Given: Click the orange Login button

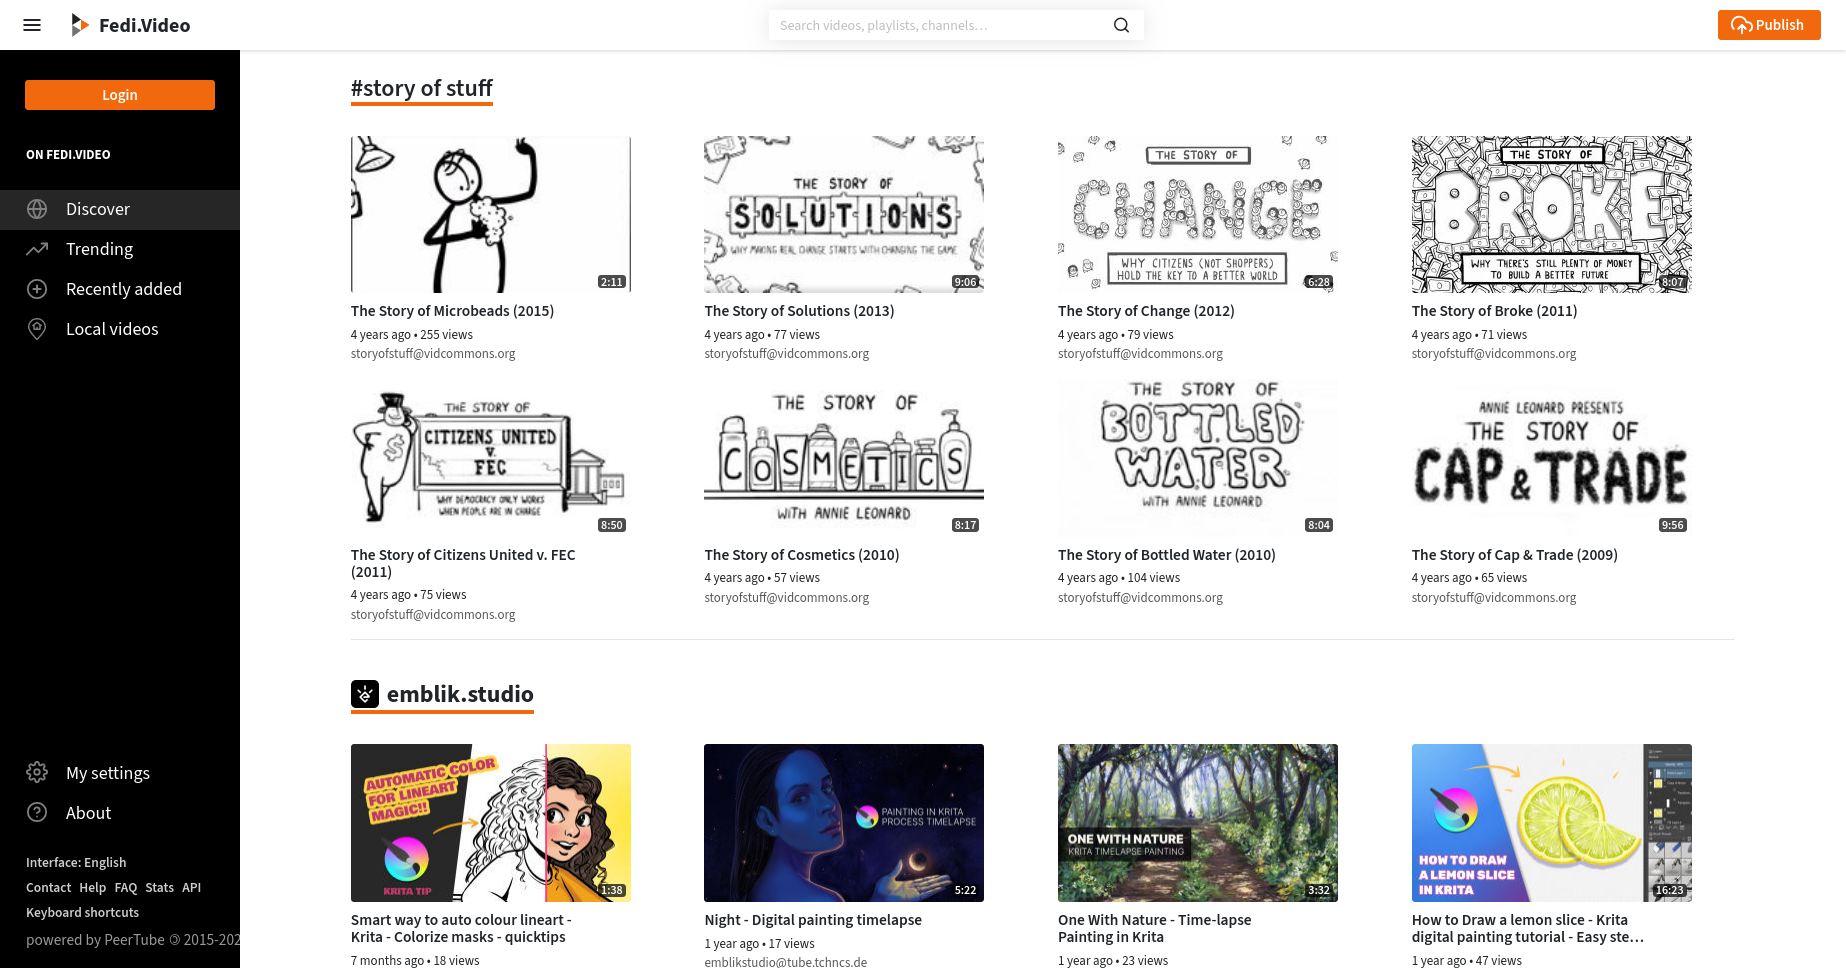Looking at the screenshot, I should (120, 95).
